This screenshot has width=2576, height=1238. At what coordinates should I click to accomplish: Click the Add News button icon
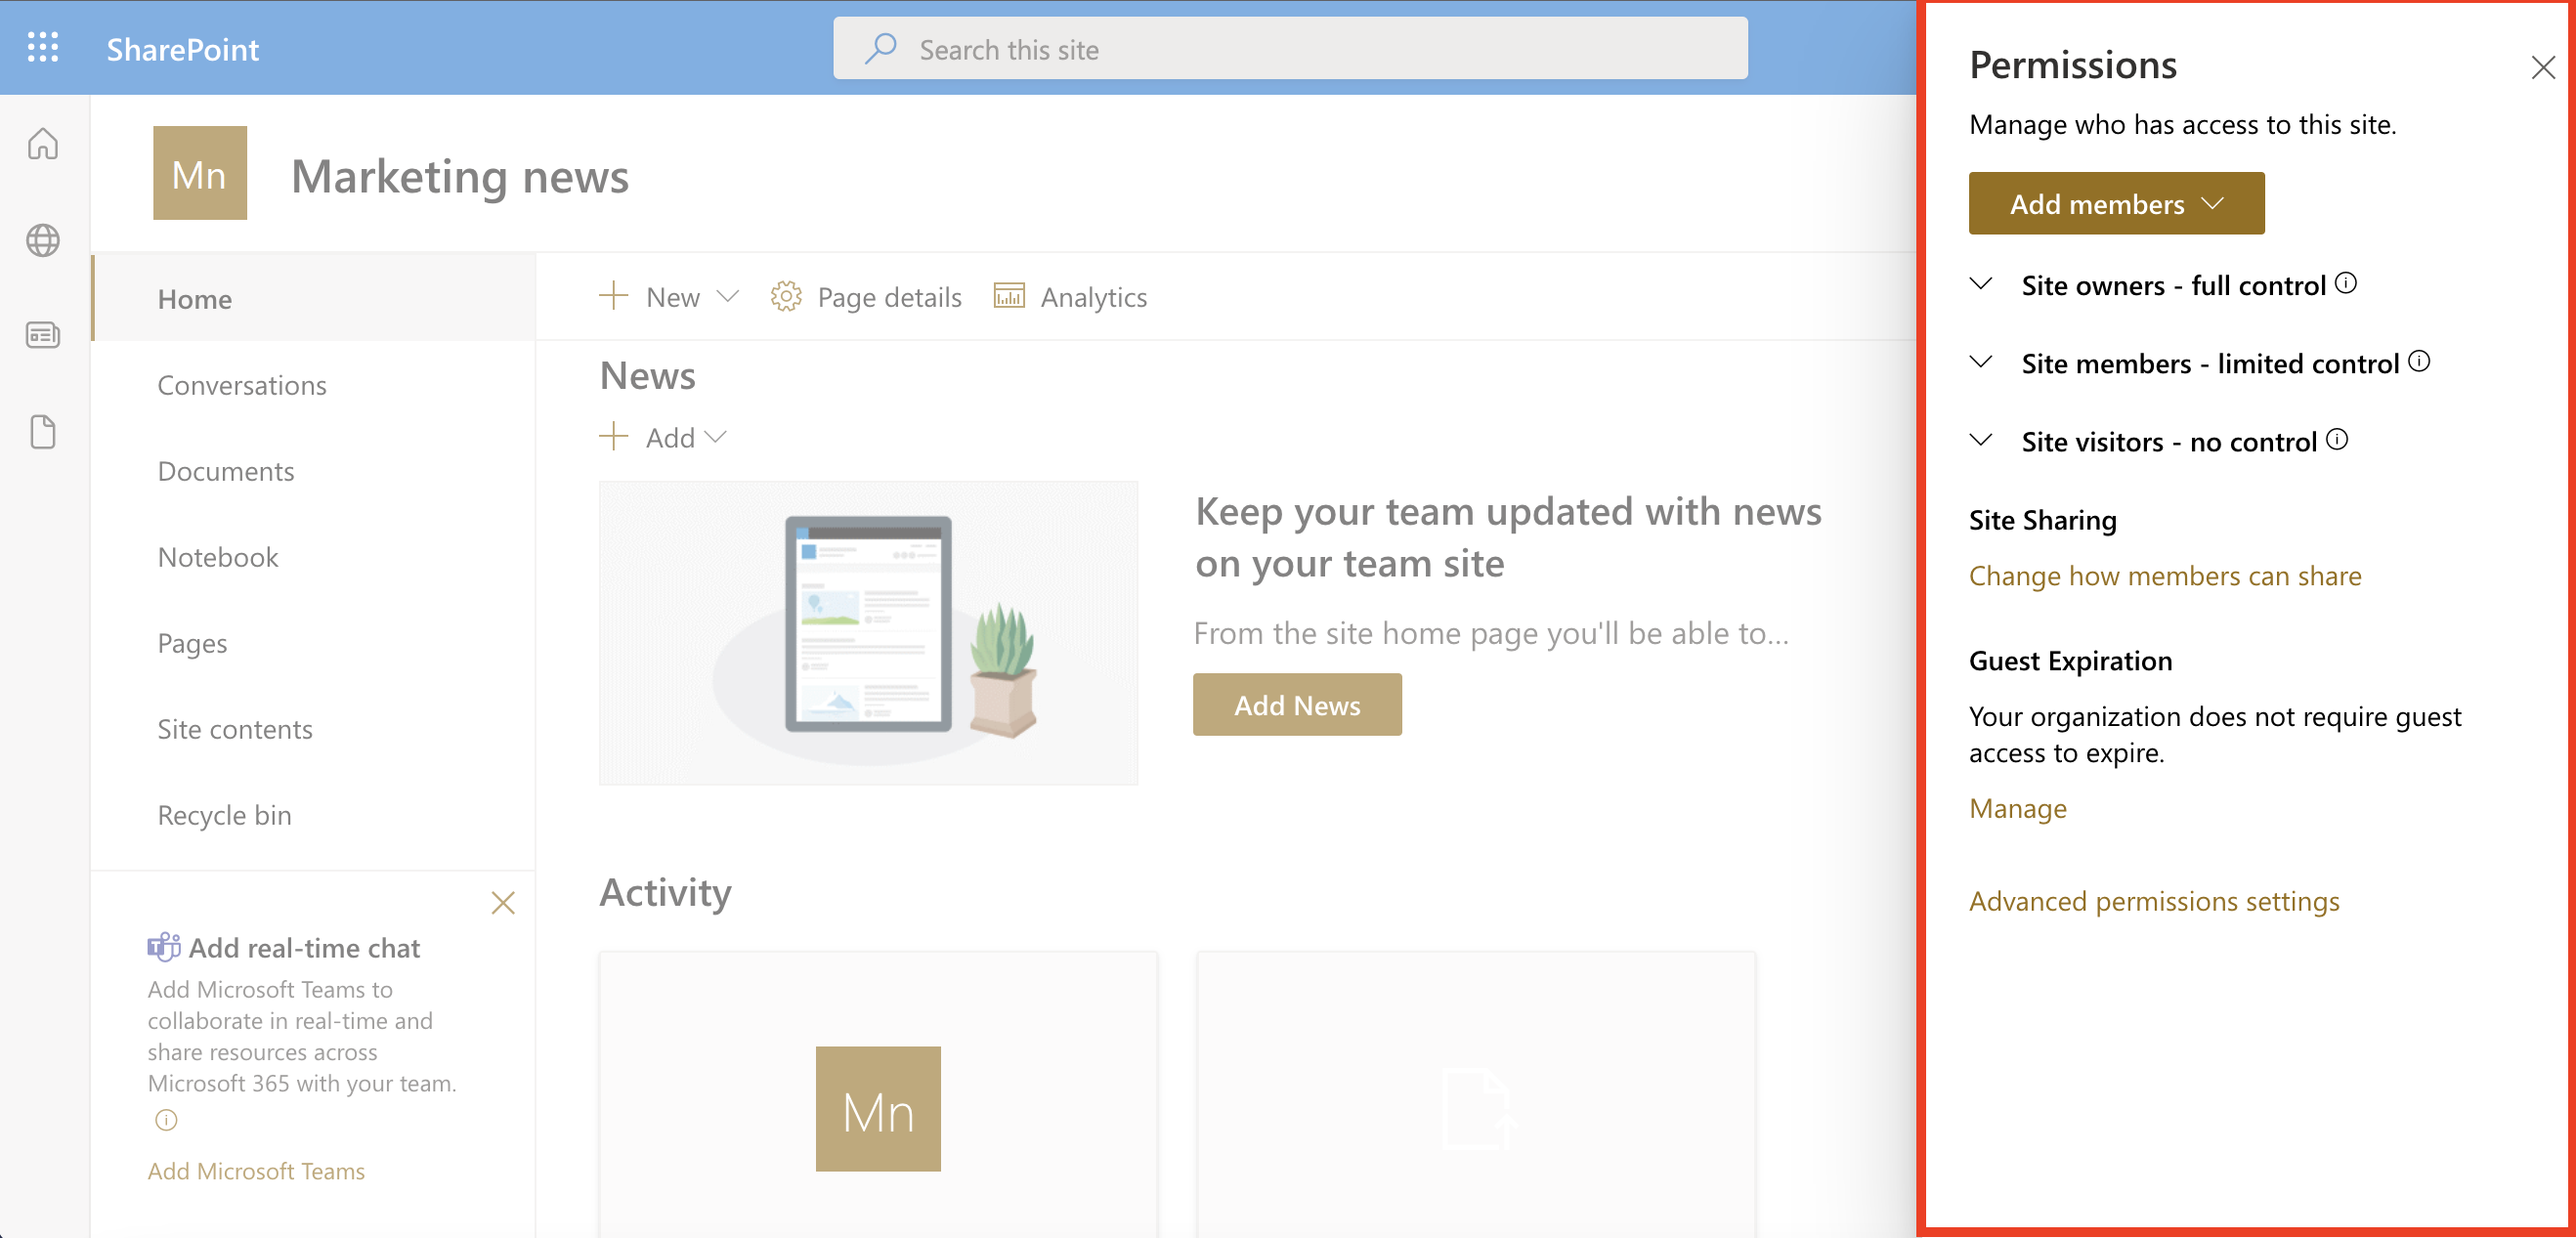(x=1296, y=704)
